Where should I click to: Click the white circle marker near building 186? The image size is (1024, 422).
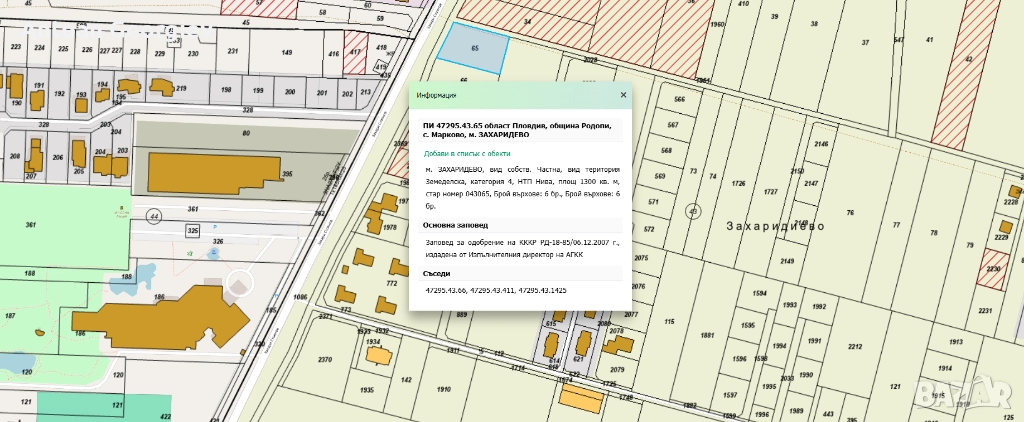[239, 285]
